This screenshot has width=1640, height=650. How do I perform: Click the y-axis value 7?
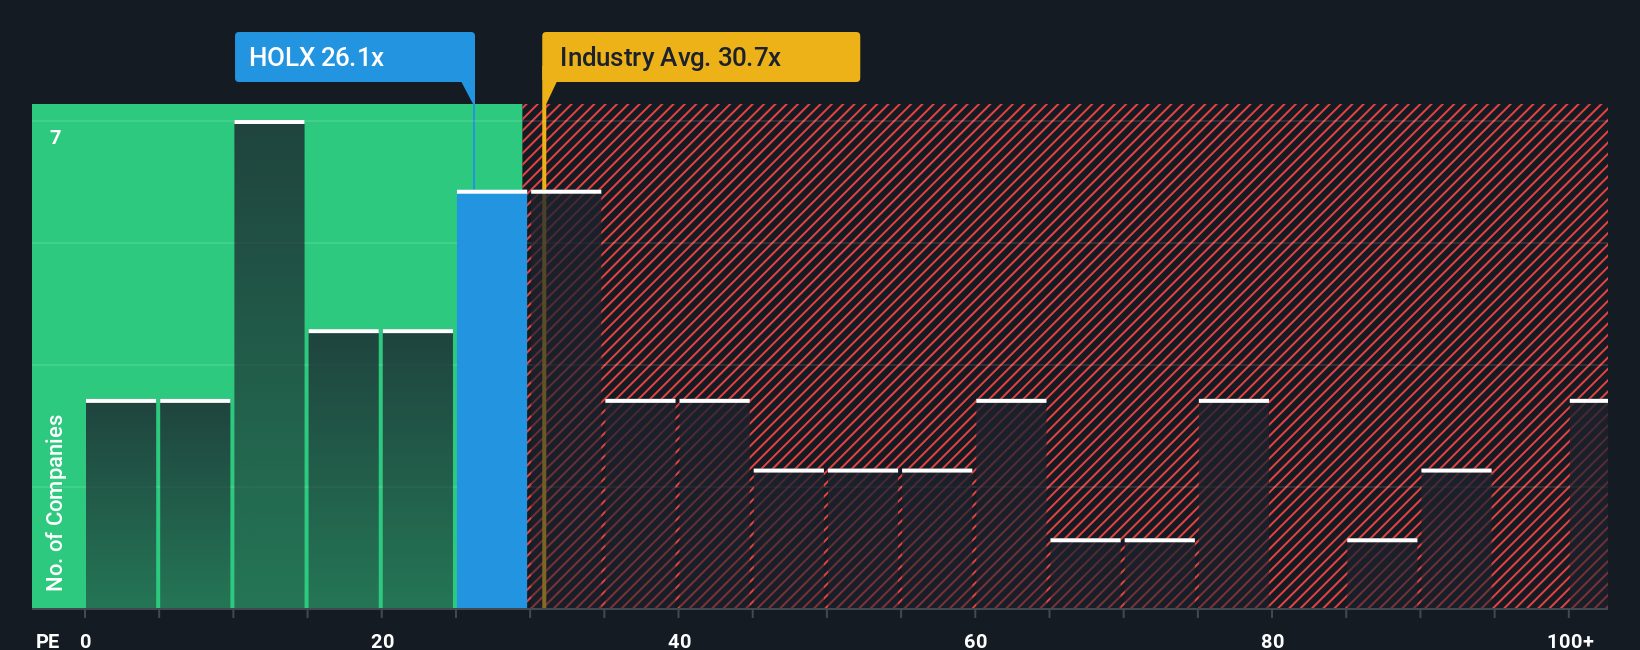[56, 137]
